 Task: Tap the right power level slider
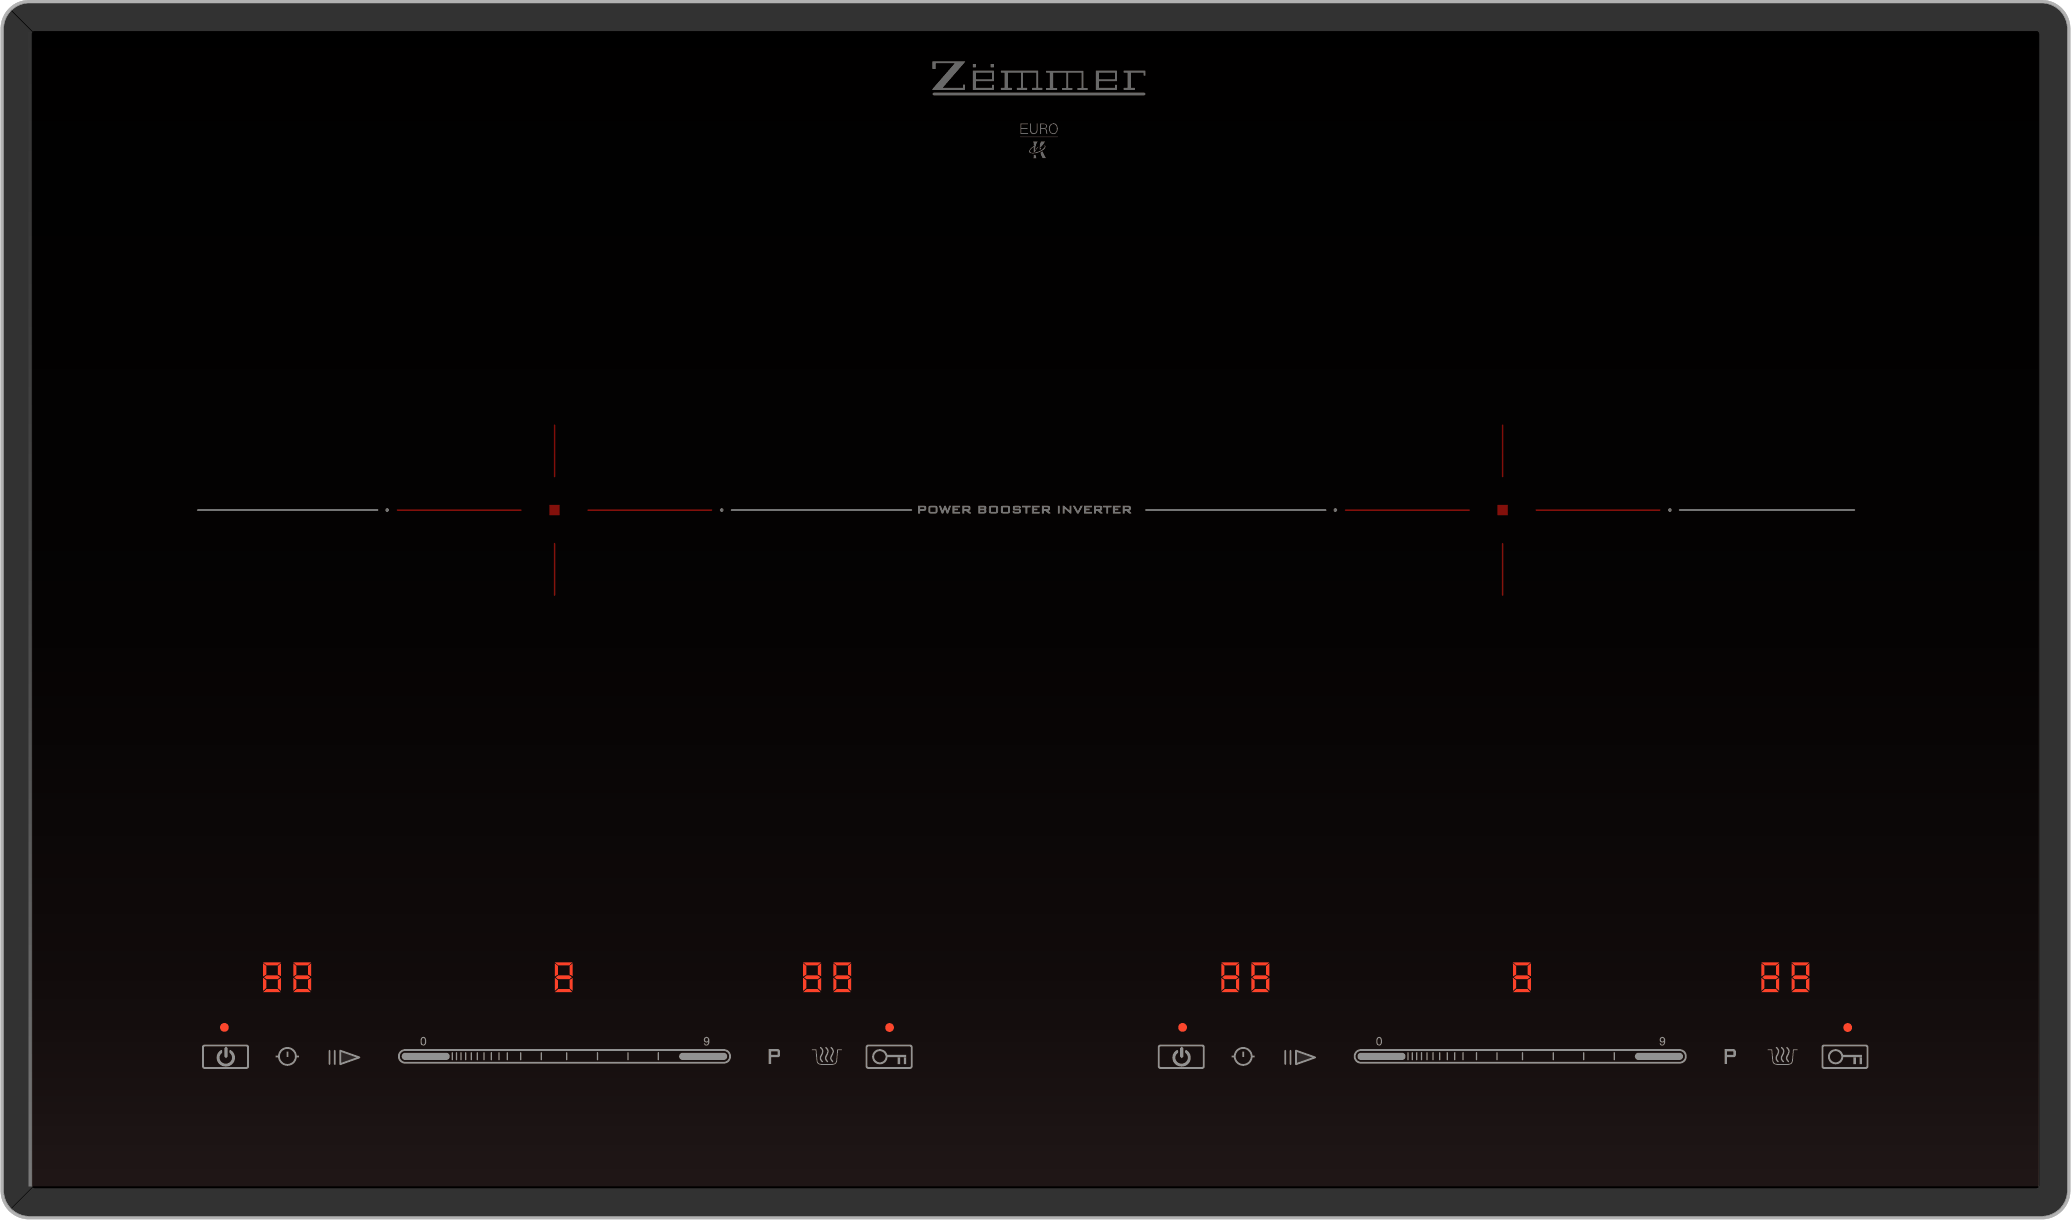pos(1520,1057)
